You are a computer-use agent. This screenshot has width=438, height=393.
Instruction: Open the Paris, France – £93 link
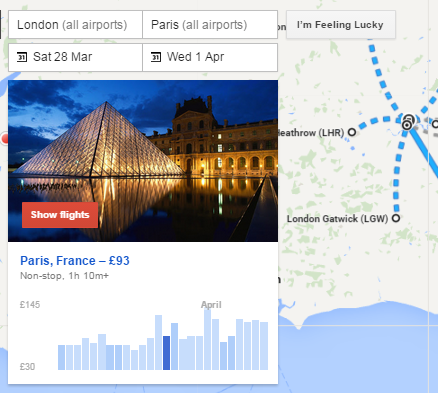point(75,261)
